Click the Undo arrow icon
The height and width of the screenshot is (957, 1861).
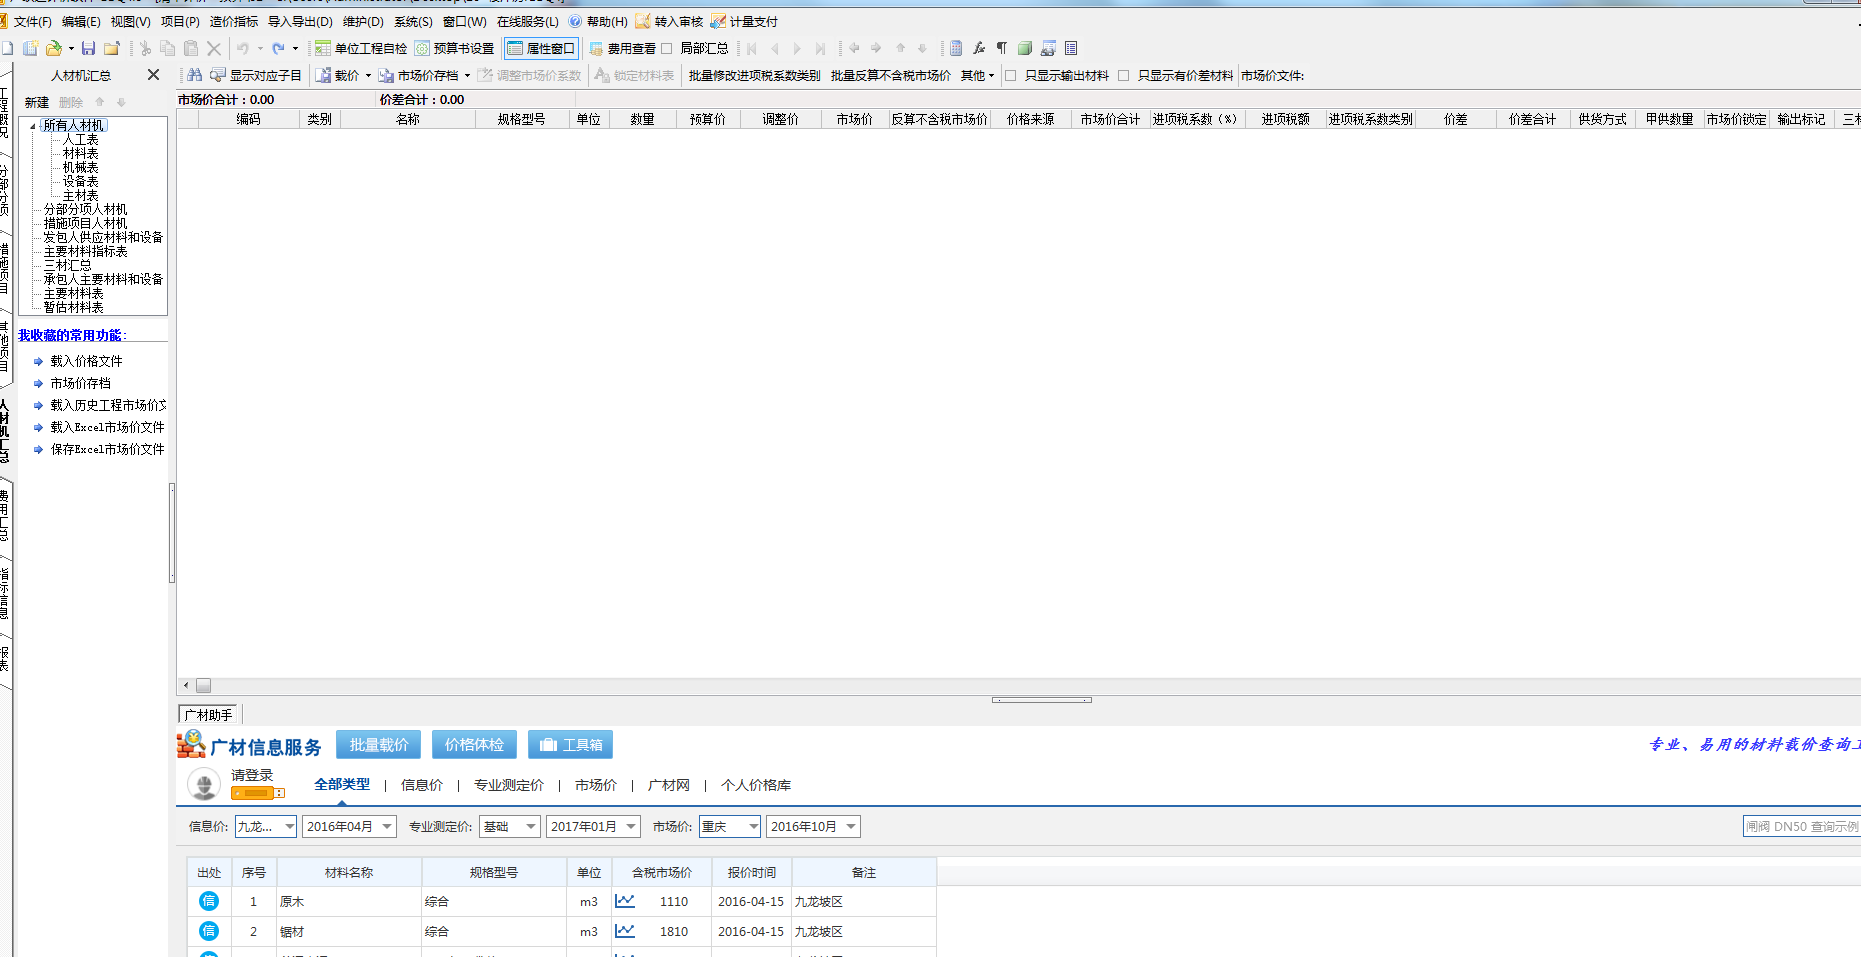click(x=242, y=48)
